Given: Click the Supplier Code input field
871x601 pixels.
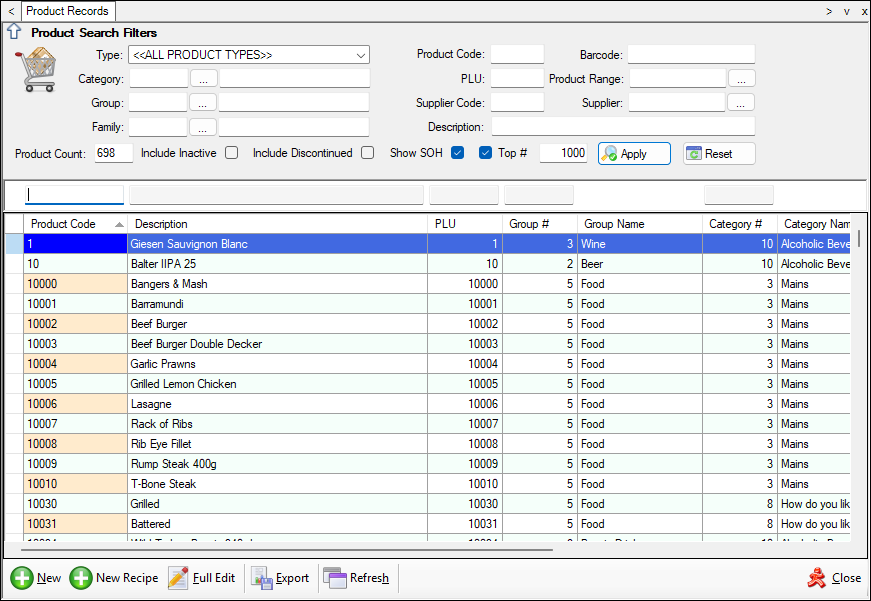Looking at the screenshot, I should click(517, 102).
